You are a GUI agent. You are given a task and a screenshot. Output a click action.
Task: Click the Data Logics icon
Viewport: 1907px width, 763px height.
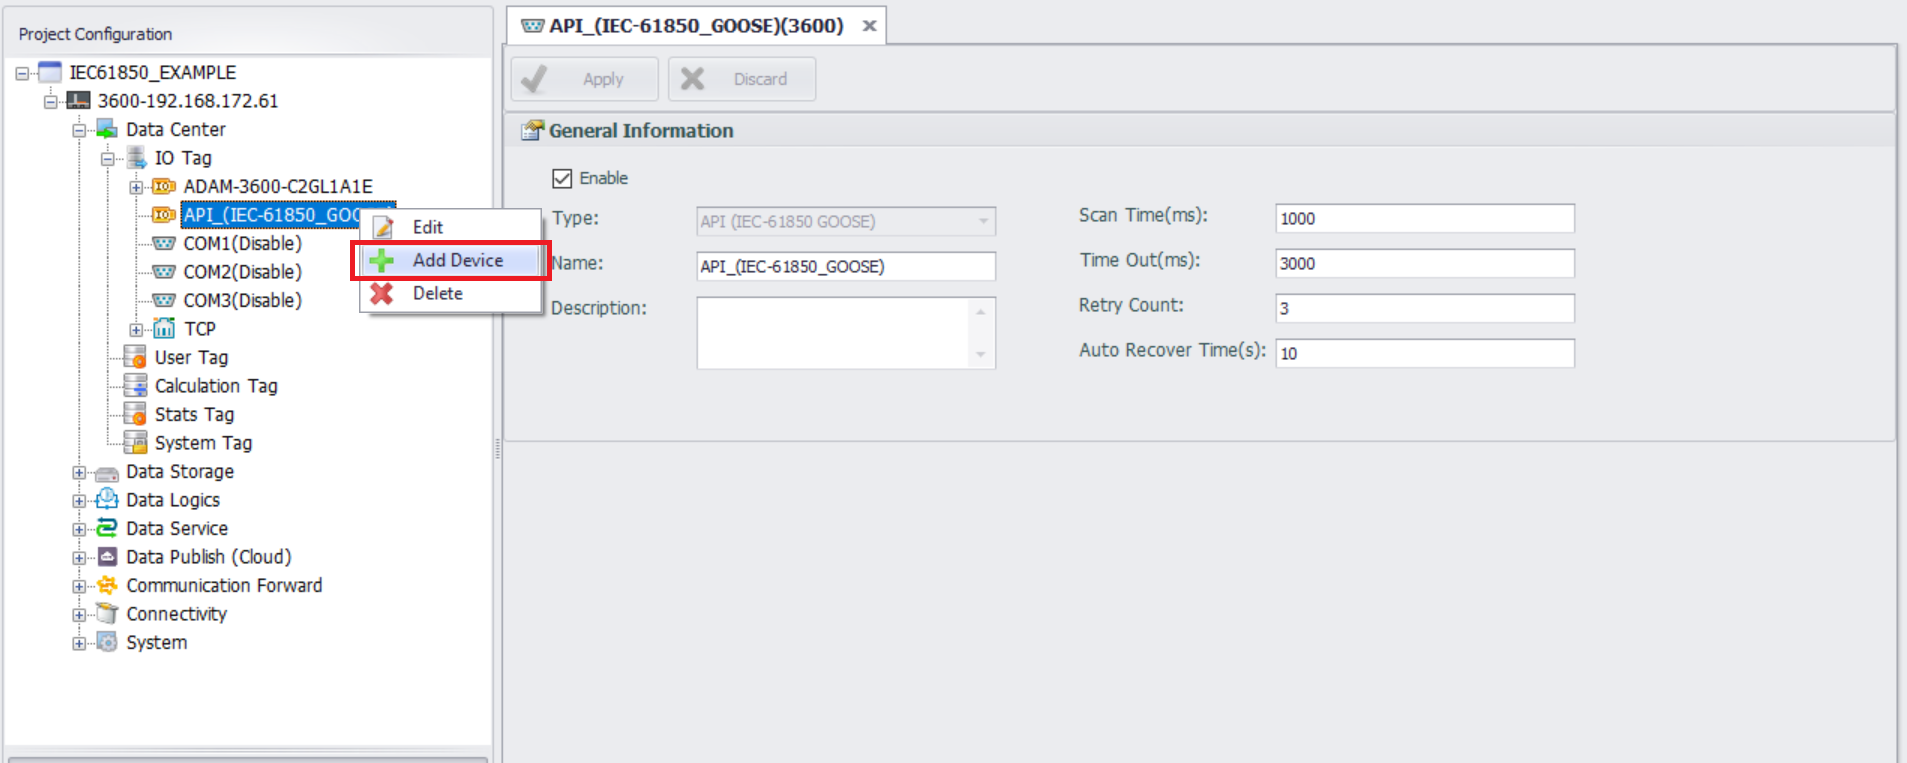click(106, 500)
